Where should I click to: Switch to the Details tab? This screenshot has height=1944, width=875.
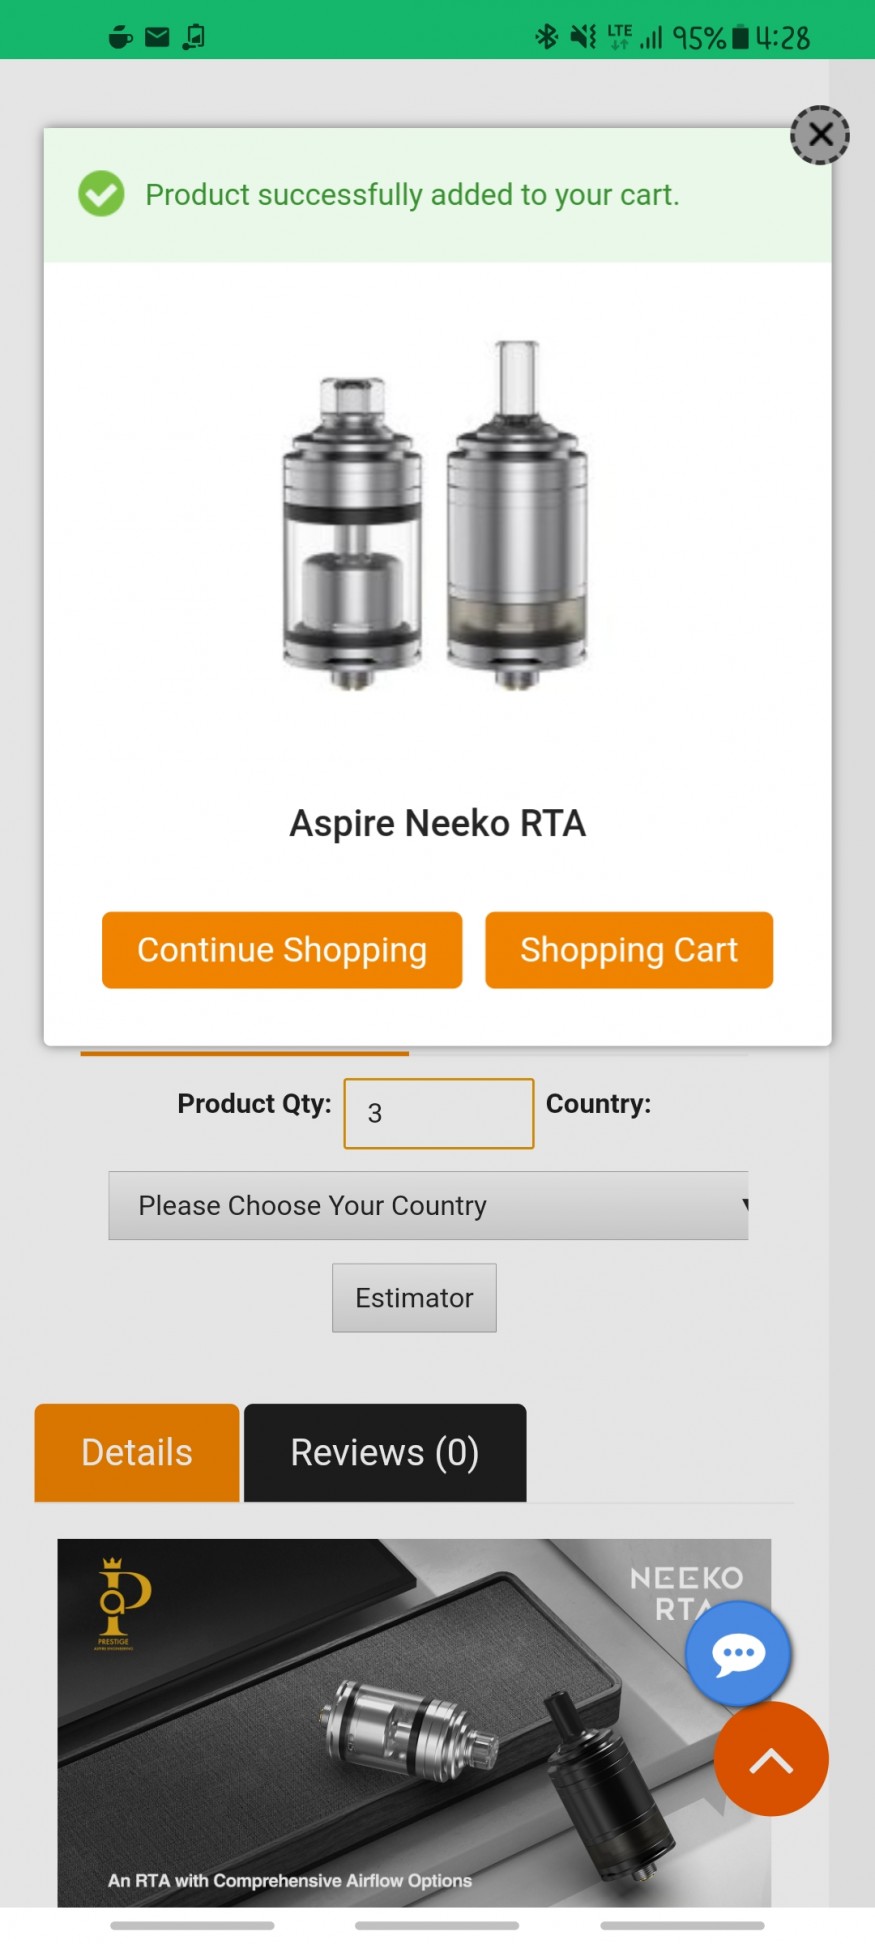click(137, 1452)
